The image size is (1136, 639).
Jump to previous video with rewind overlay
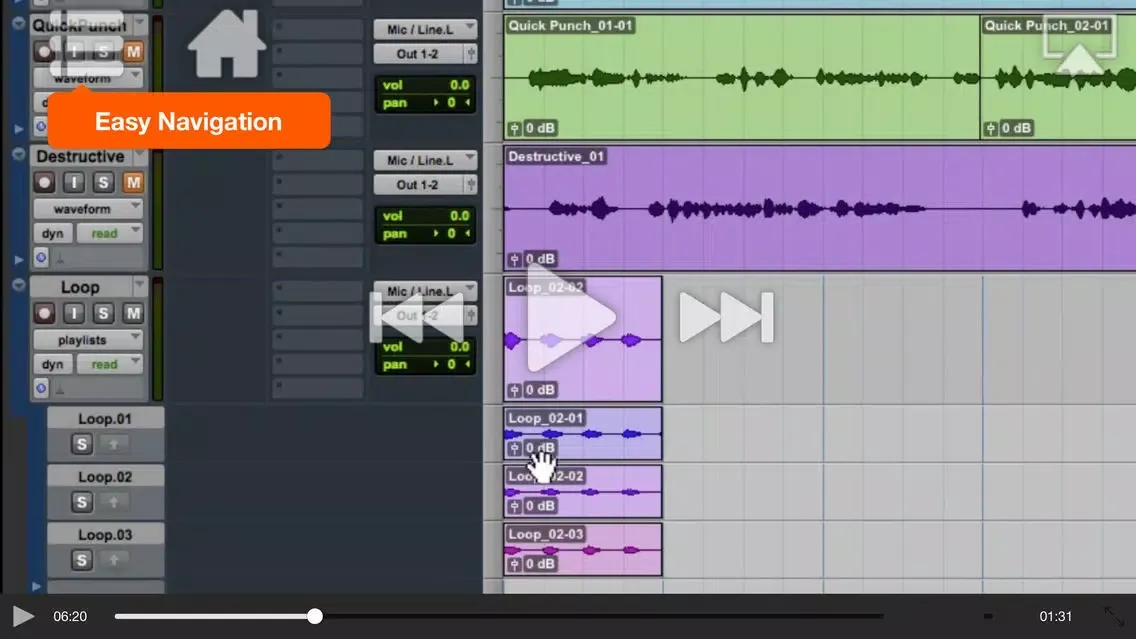417,317
